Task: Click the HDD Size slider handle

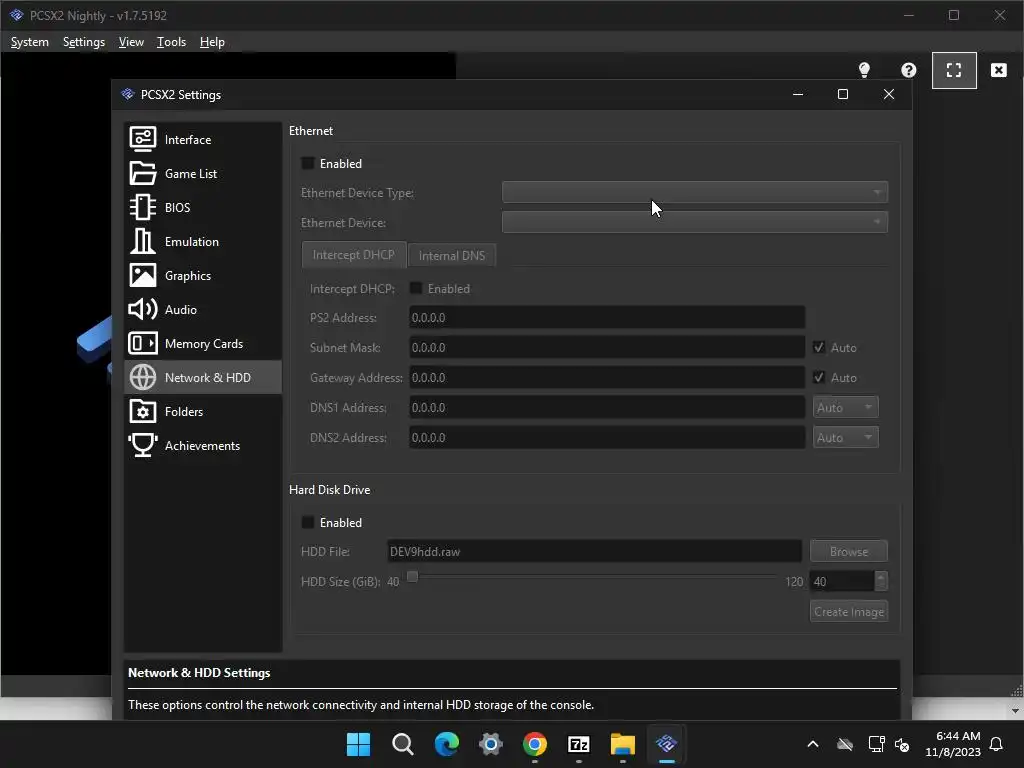Action: [412, 576]
